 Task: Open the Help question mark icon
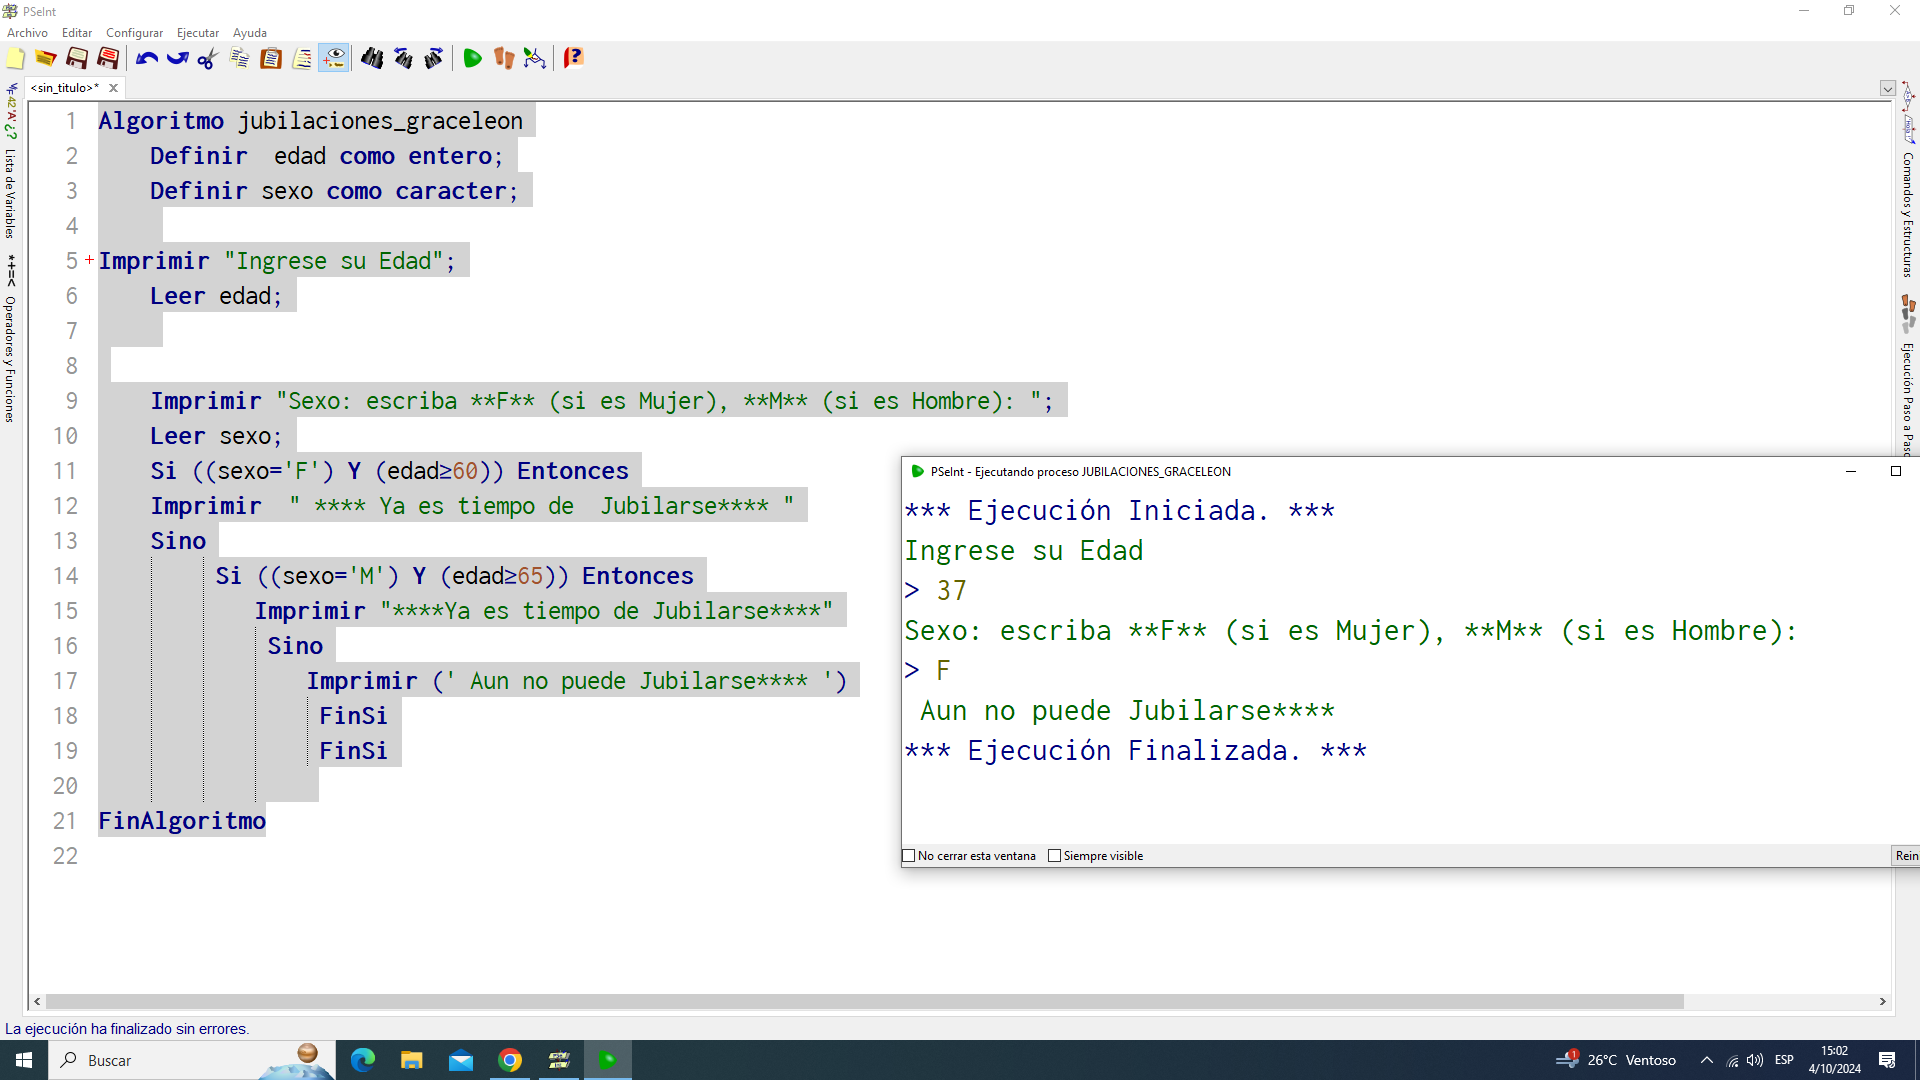pos(573,59)
